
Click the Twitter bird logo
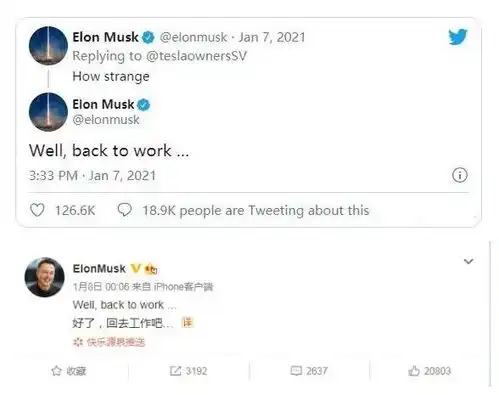pyautogui.click(x=458, y=37)
